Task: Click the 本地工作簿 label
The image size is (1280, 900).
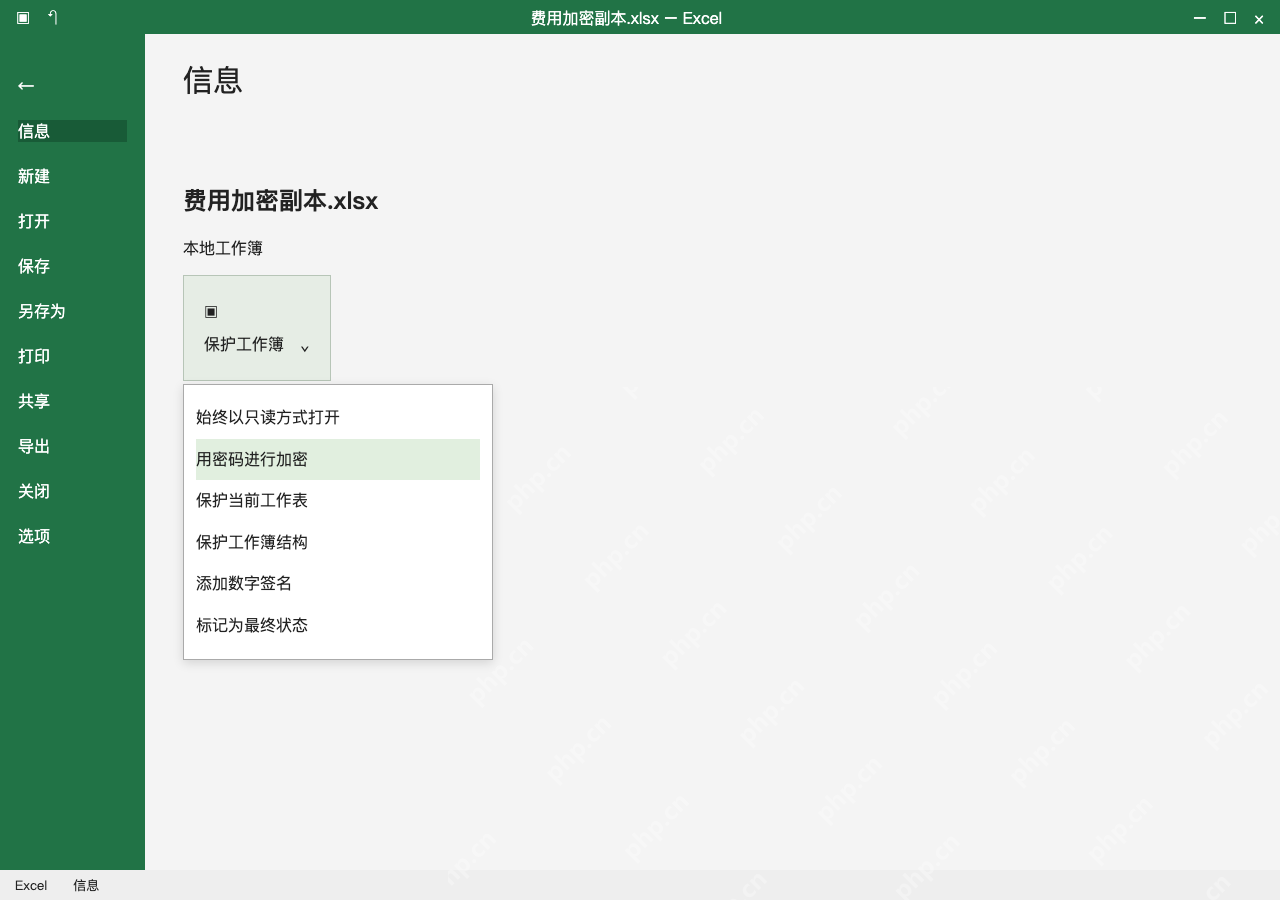Action: point(223,248)
